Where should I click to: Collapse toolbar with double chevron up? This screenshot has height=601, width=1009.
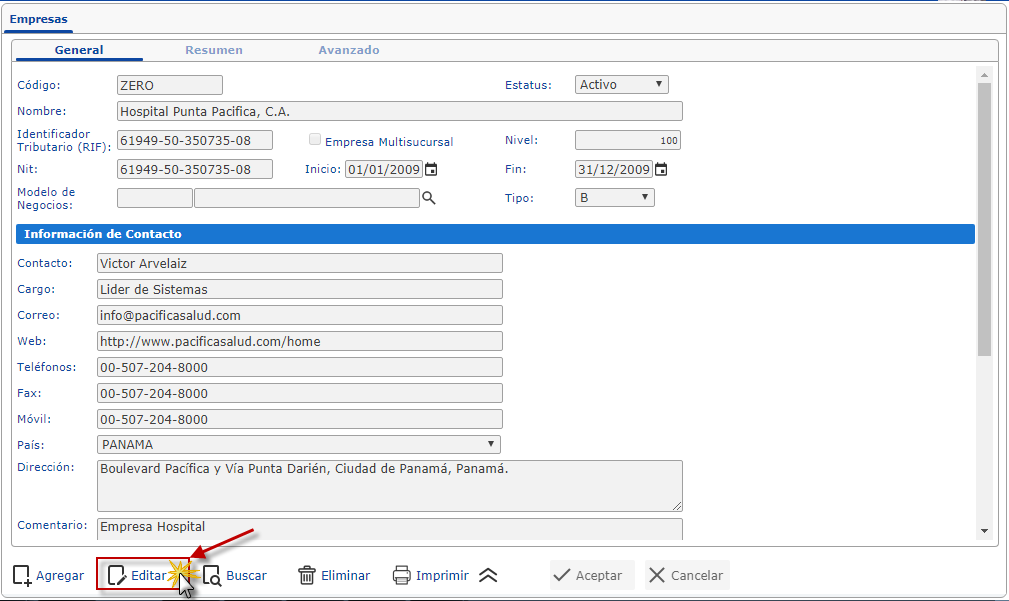[x=488, y=576]
